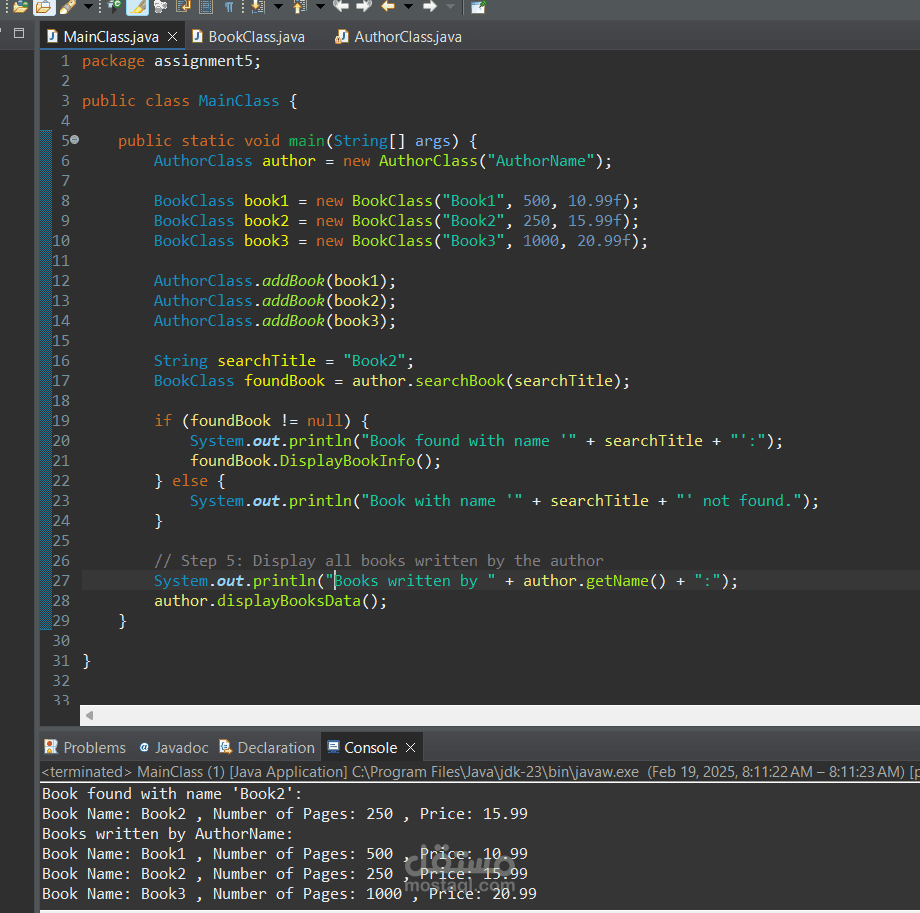Click the marker beside line 5
920x913 pixels.
tap(75, 140)
